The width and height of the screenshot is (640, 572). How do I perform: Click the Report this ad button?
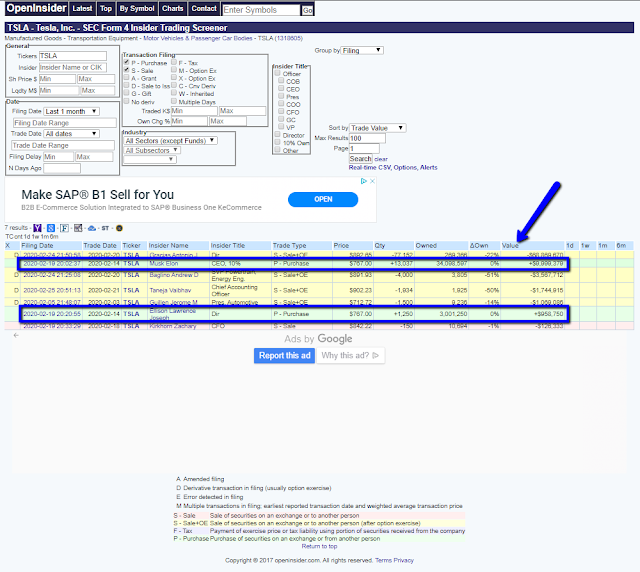tap(284, 356)
